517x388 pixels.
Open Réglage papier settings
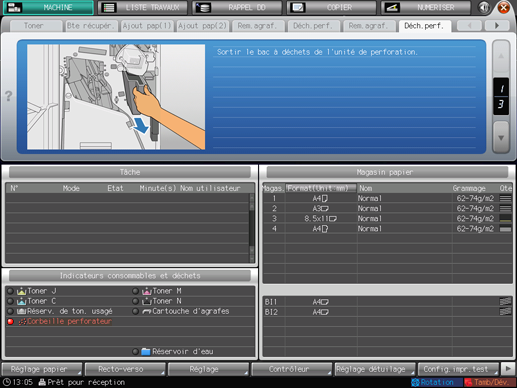pos(42,369)
